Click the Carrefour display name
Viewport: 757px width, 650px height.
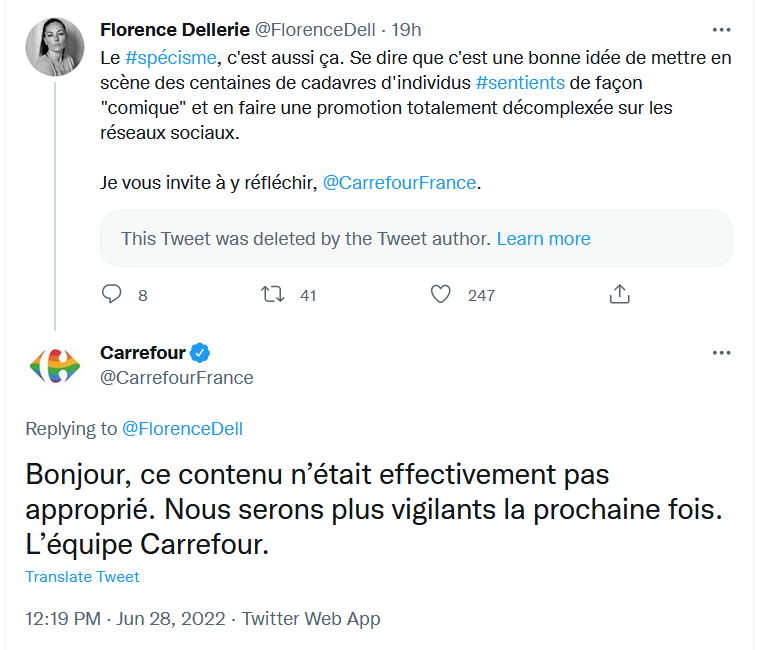click(x=143, y=353)
